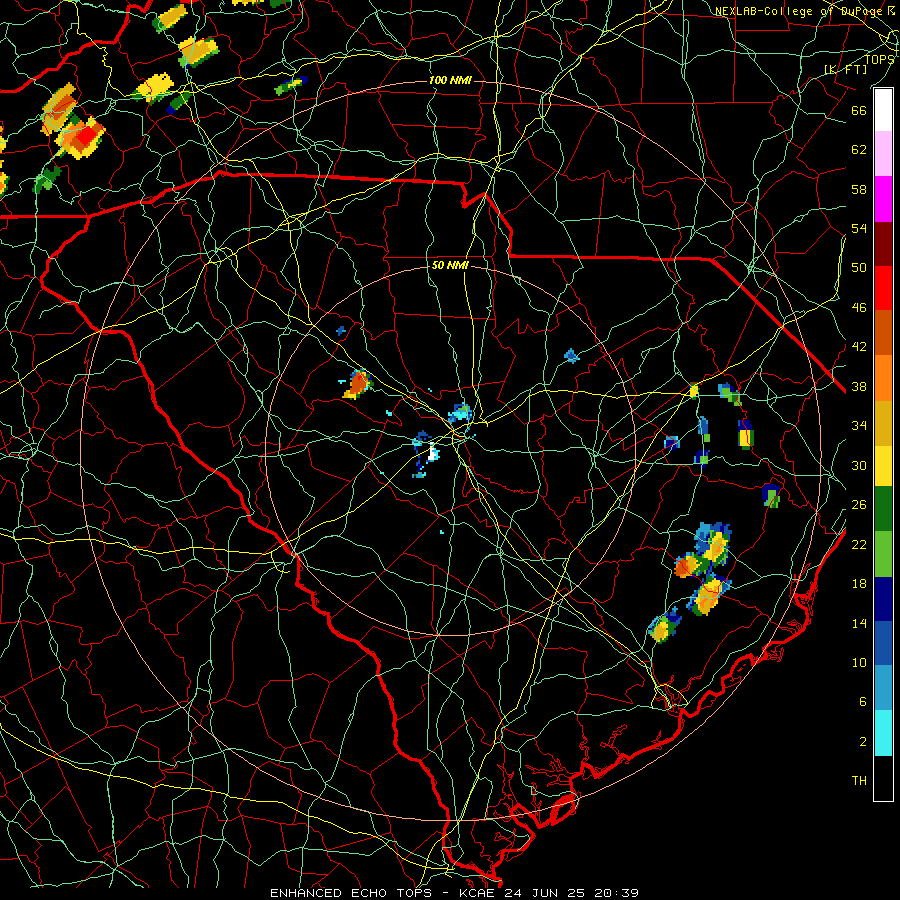The image size is (900, 900).
Task: Click the '18' scale label
Action: click(x=859, y=584)
